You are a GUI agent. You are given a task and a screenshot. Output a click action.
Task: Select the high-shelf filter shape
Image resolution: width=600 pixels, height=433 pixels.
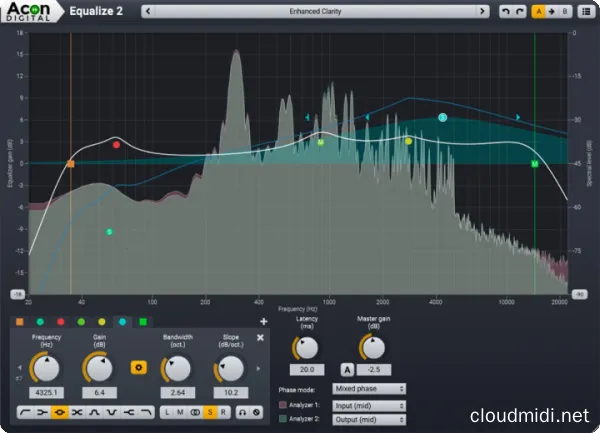click(x=129, y=412)
